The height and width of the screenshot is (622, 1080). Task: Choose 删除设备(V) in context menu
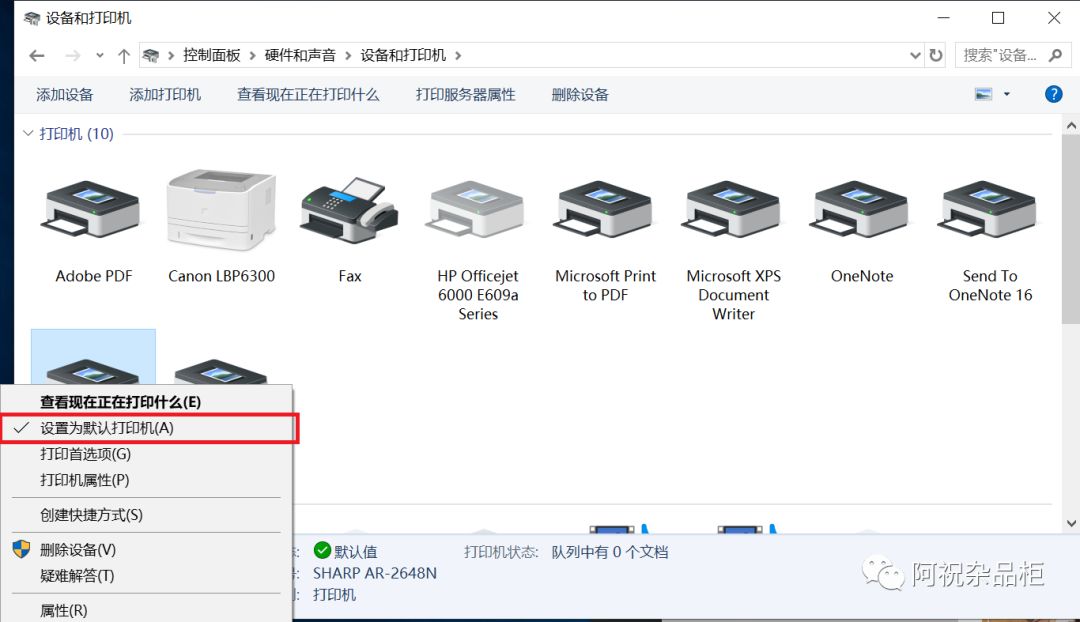[x=147, y=550]
